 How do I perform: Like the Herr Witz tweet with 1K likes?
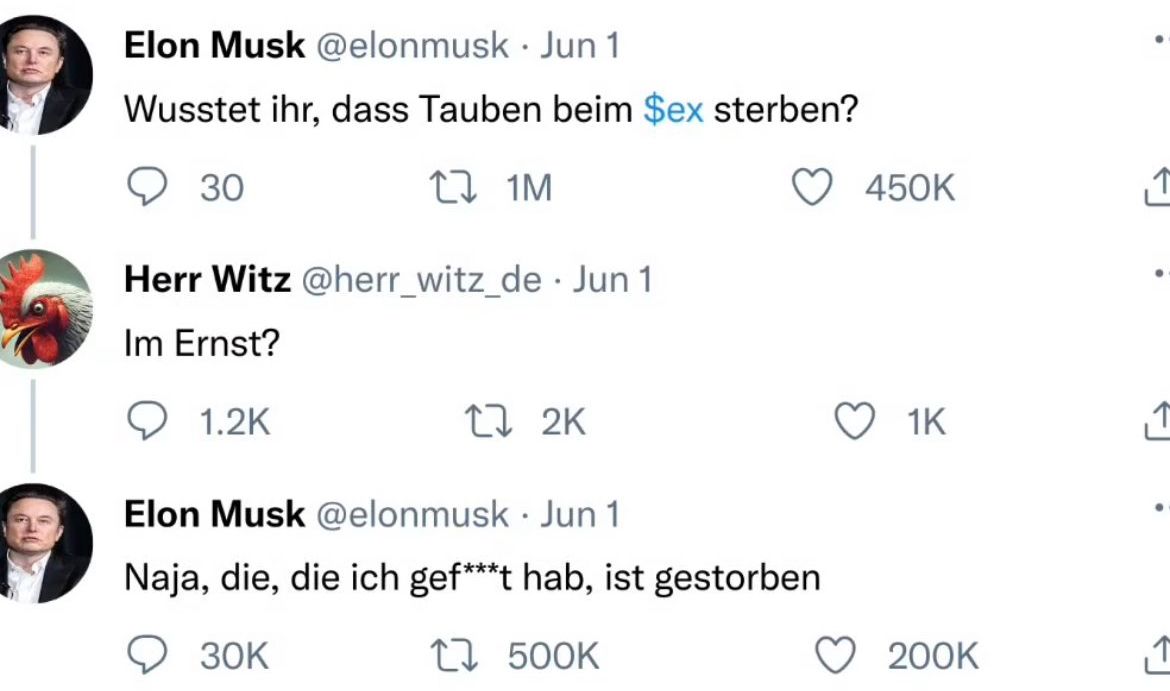pos(855,422)
